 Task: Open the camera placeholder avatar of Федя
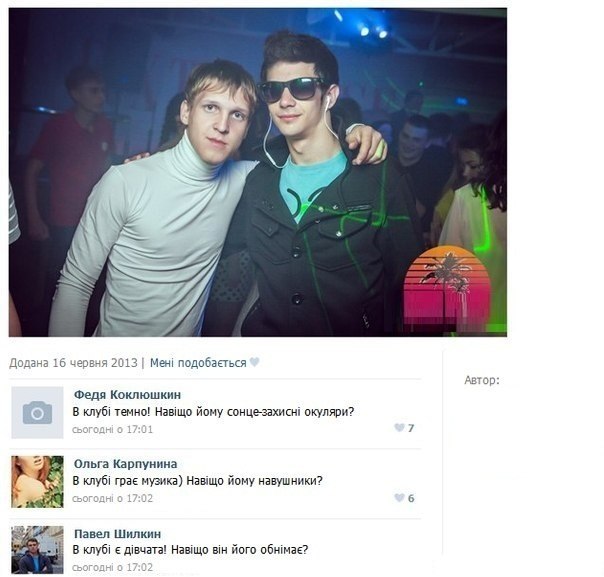click(37, 413)
